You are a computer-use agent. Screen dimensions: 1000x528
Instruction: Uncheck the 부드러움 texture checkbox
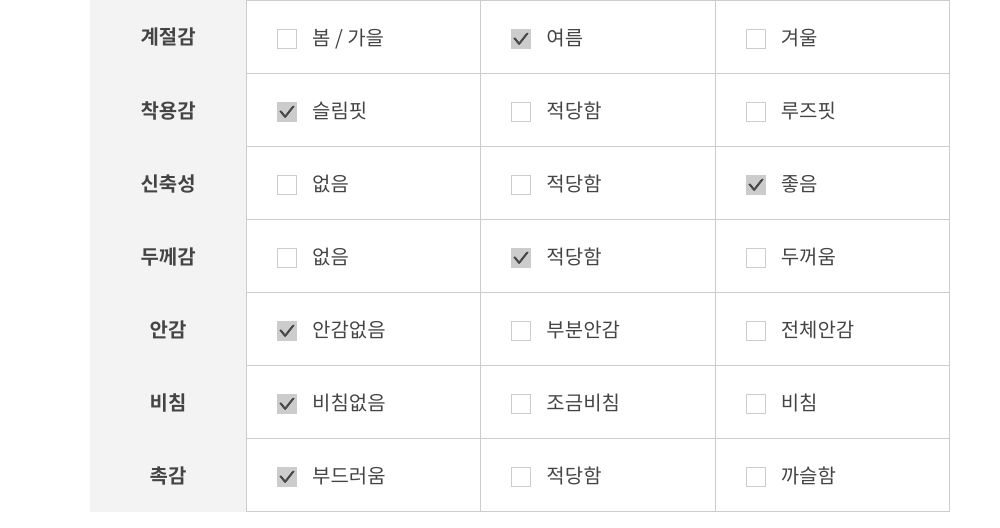pyautogui.click(x=287, y=477)
